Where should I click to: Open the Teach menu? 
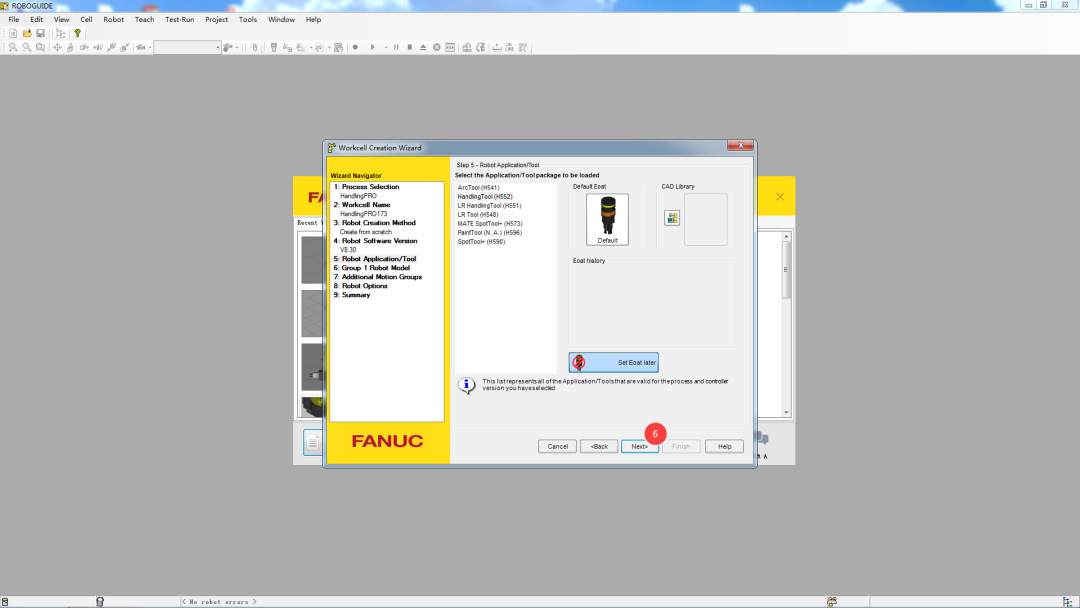[145, 19]
